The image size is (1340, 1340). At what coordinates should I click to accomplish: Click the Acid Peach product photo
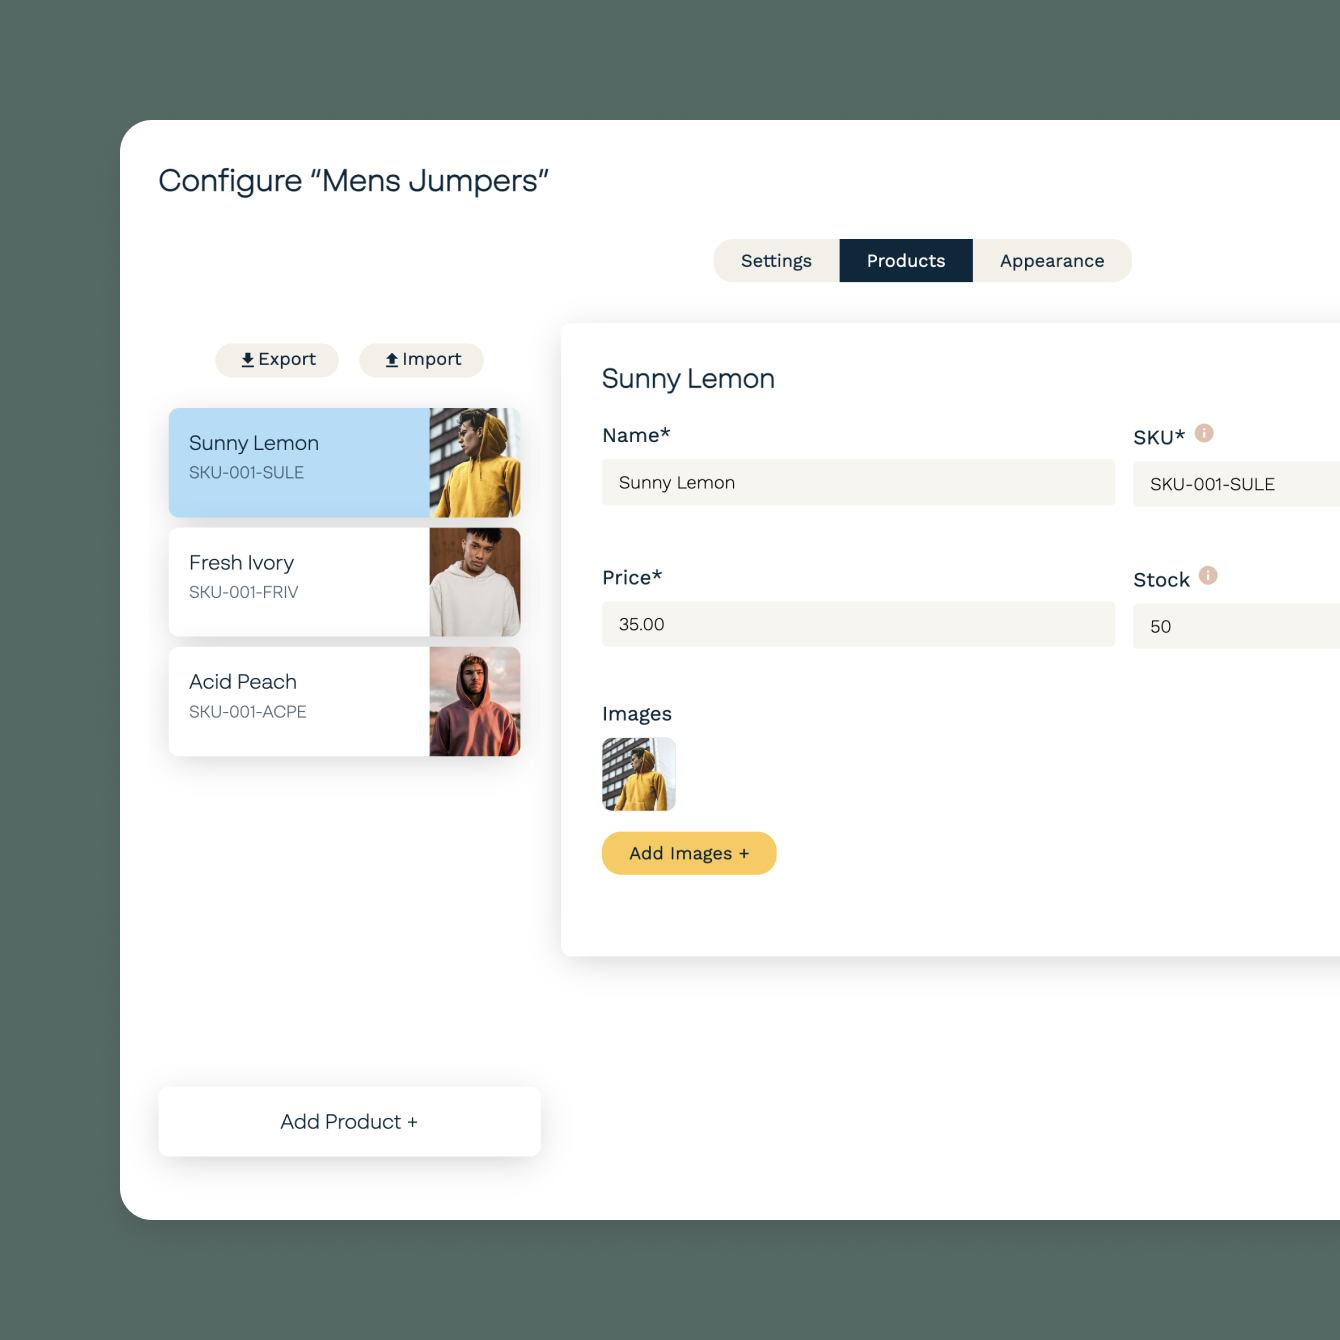[475, 701]
